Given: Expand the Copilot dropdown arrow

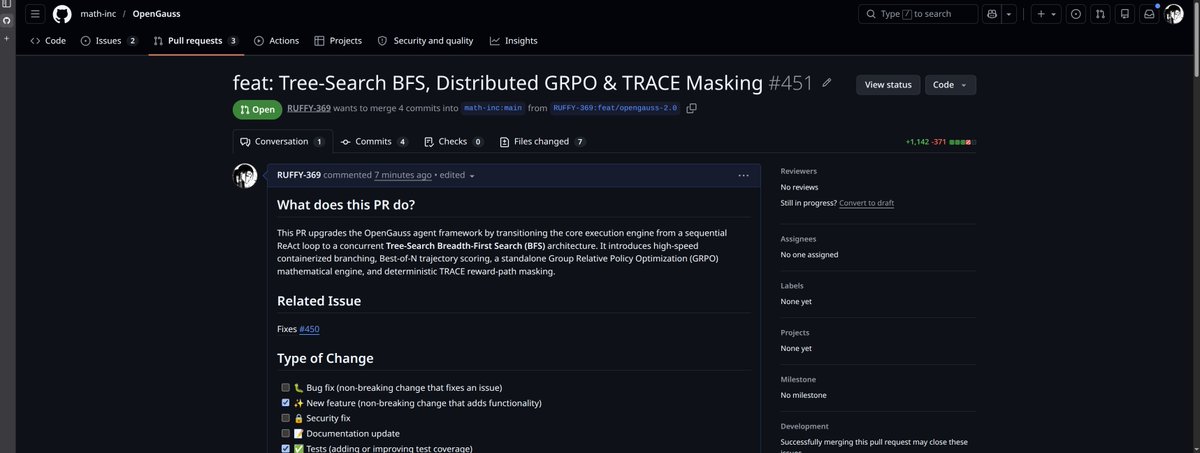Looking at the screenshot, I should (x=1009, y=14).
